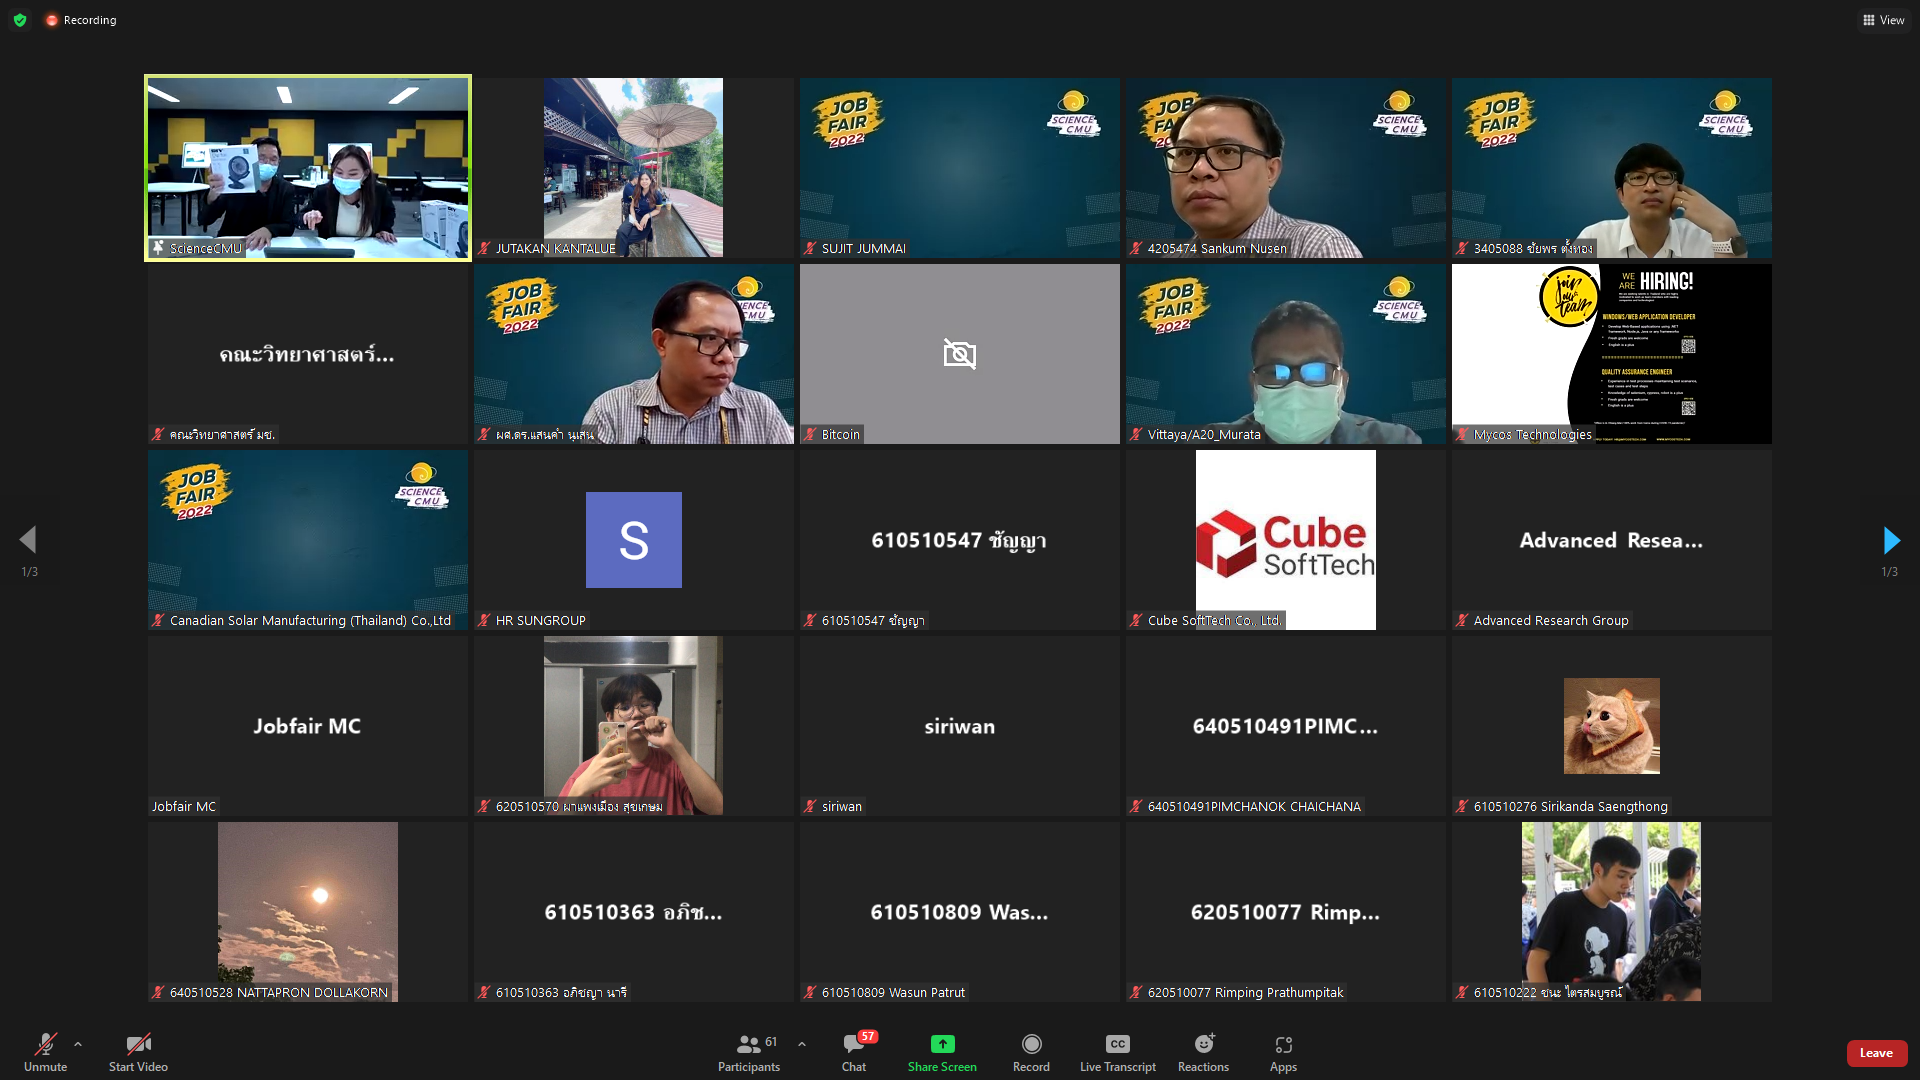This screenshot has width=1920, height=1080.
Task: Click the Recording indicator
Action: (x=81, y=20)
